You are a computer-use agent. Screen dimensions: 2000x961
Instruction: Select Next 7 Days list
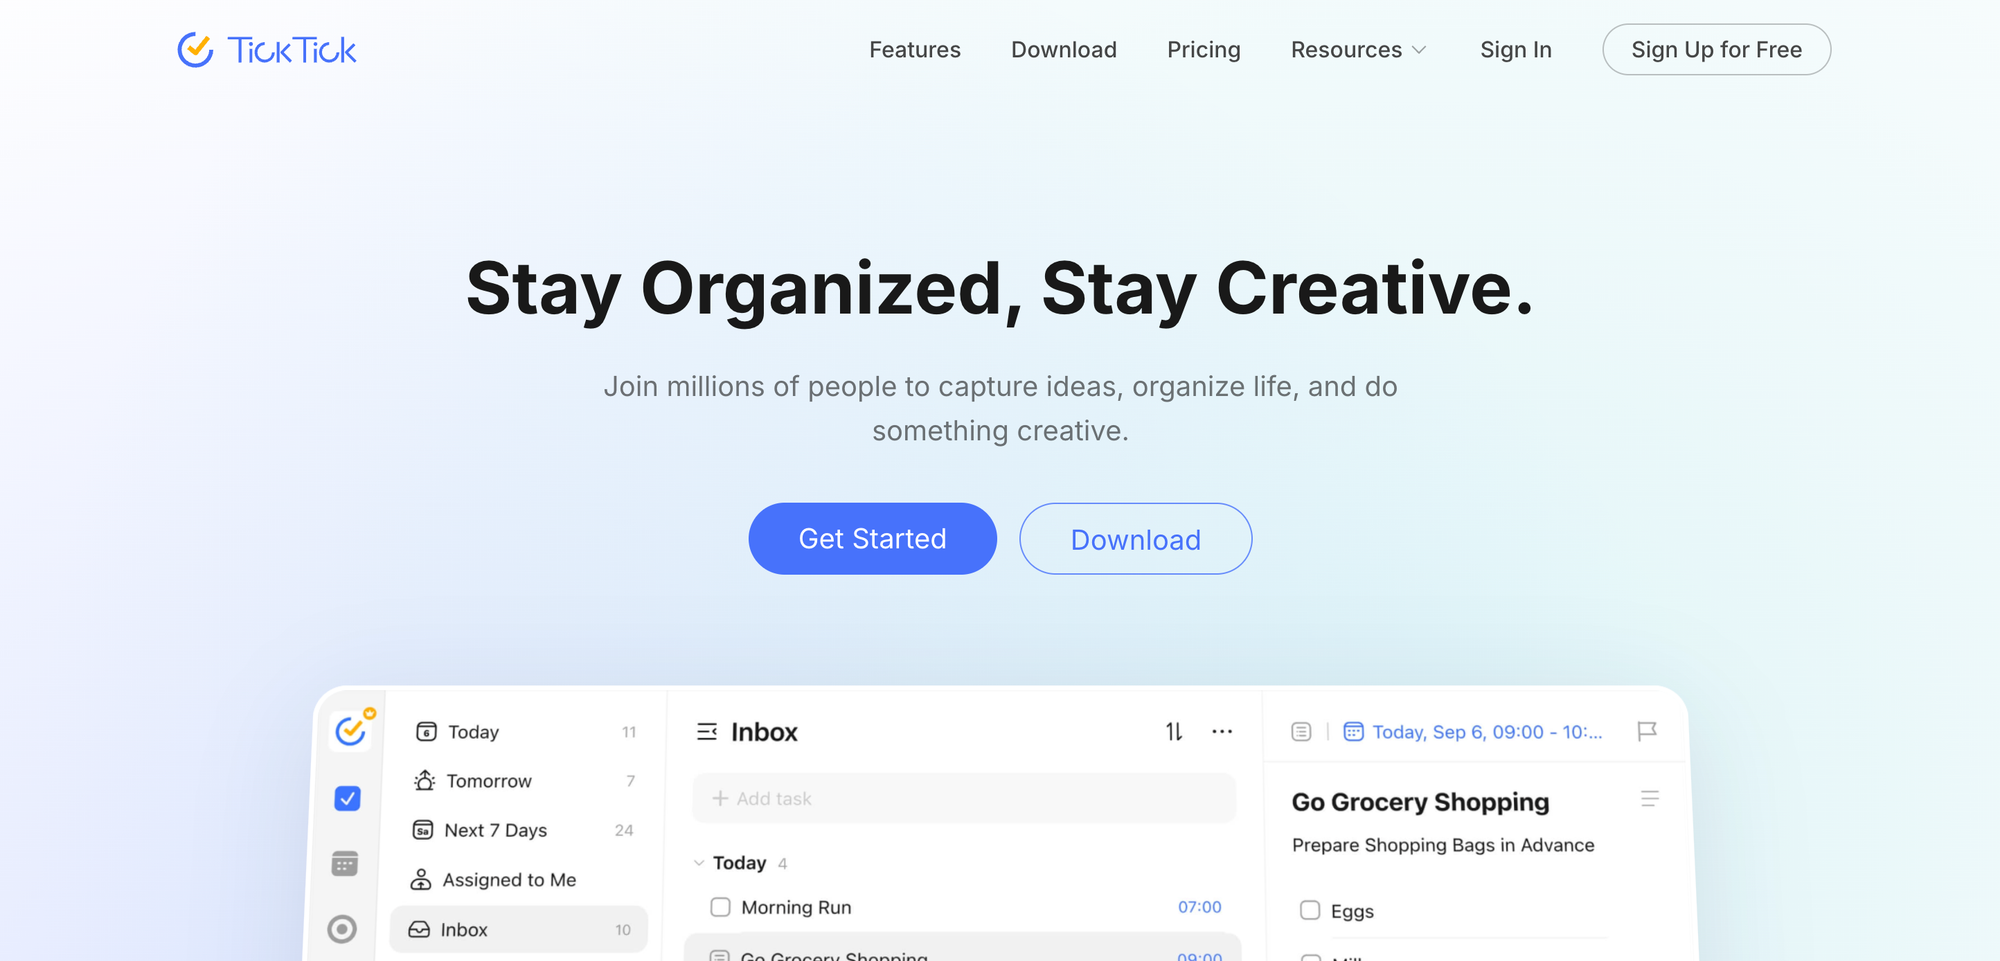click(523, 830)
